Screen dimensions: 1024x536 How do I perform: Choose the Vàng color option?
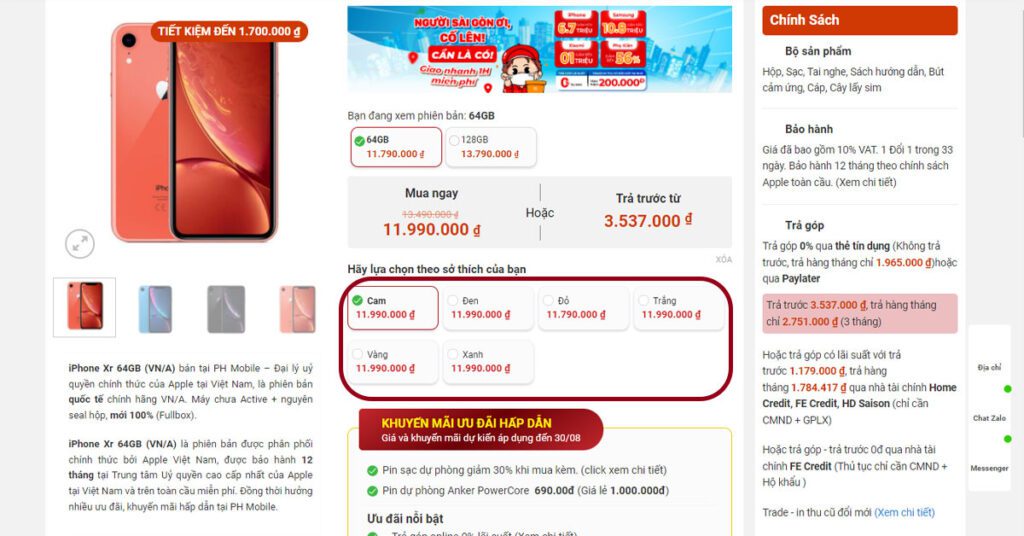[392, 362]
